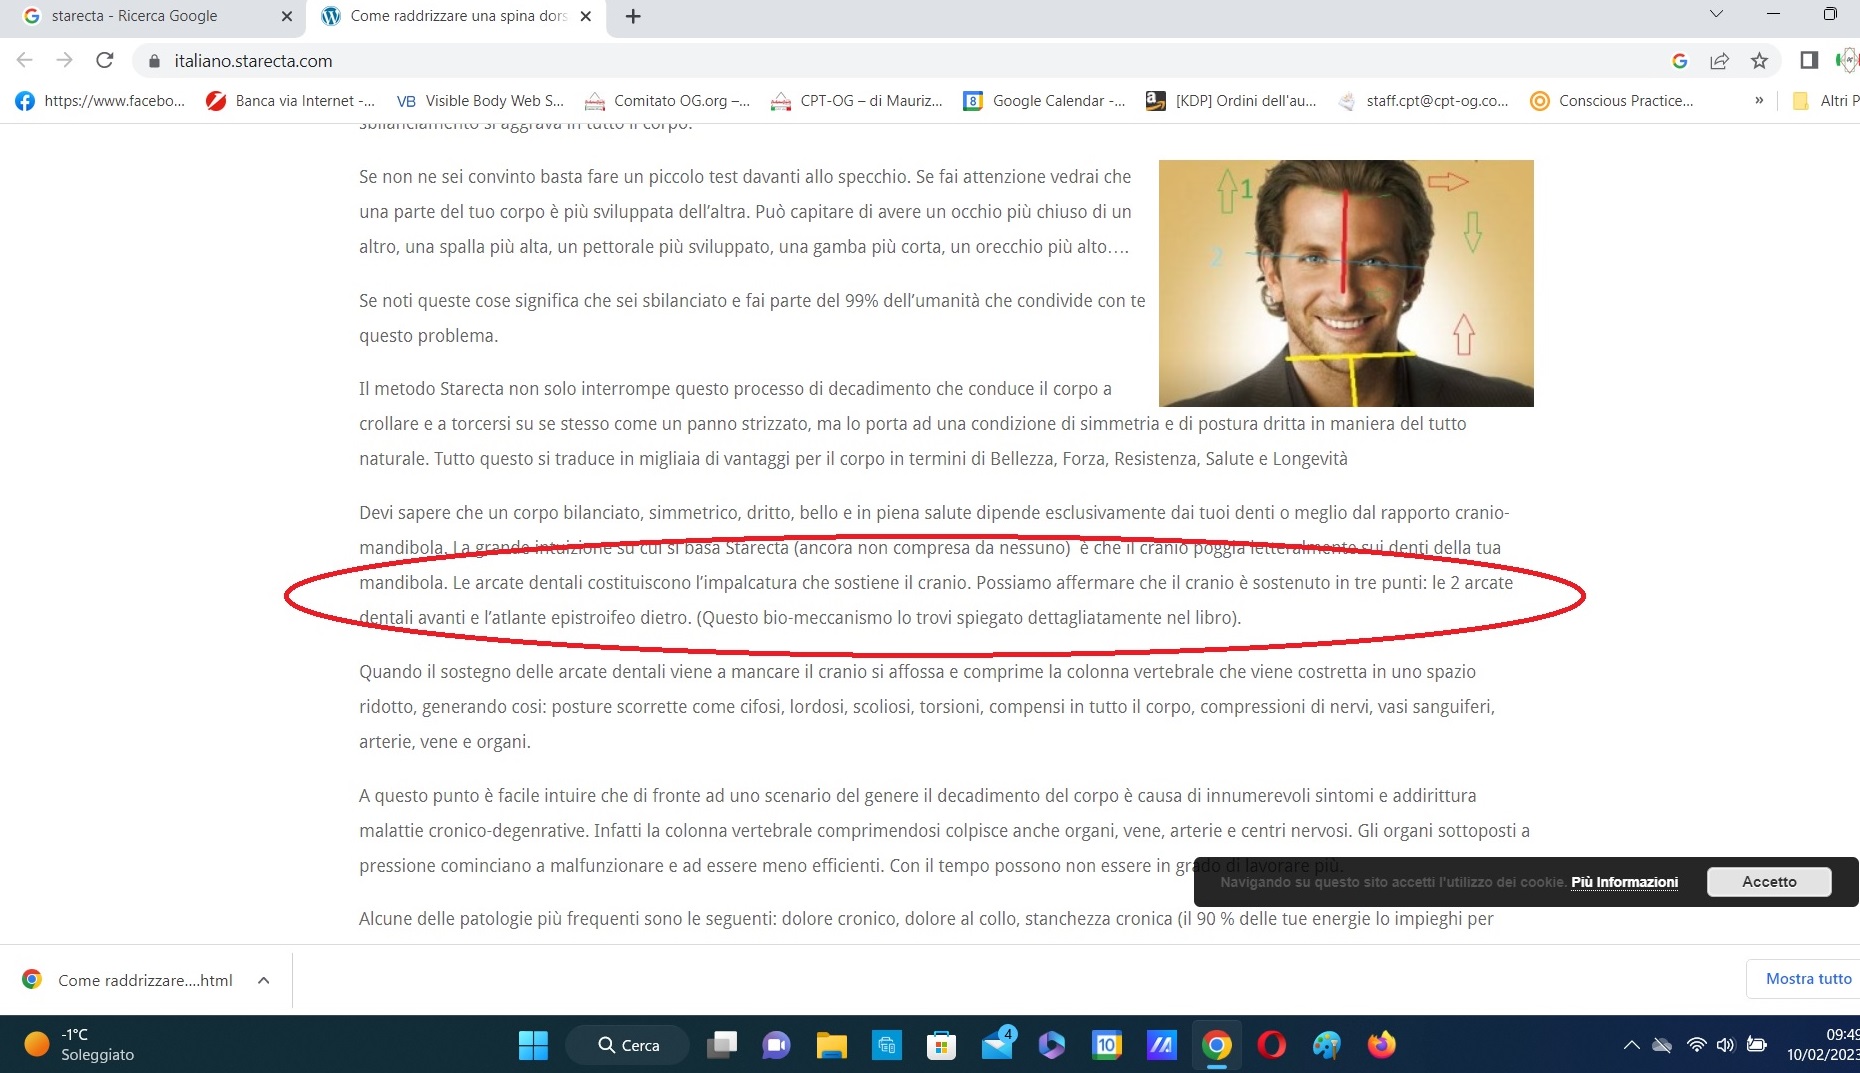This screenshot has width=1860, height=1073.
Task: Open Windows Start menu
Action: click(x=533, y=1045)
